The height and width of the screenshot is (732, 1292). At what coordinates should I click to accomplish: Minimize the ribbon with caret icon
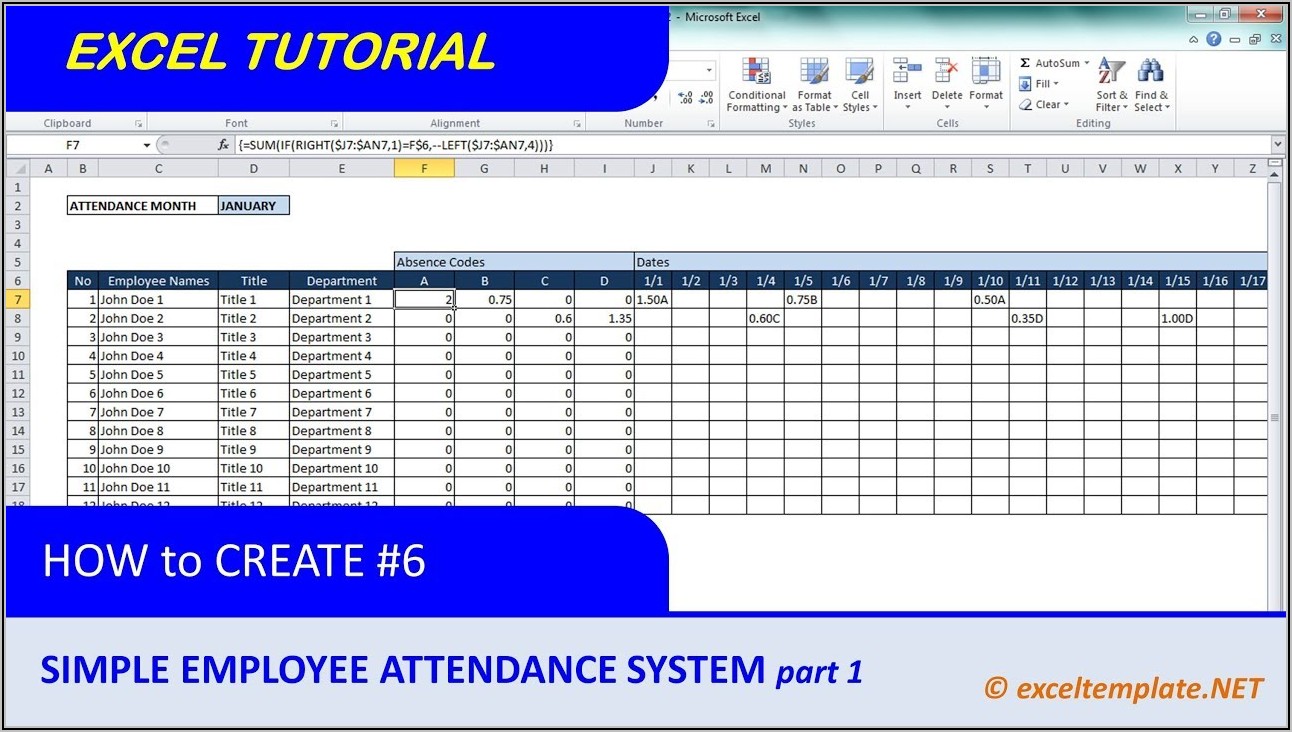pyautogui.click(x=1194, y=39)
